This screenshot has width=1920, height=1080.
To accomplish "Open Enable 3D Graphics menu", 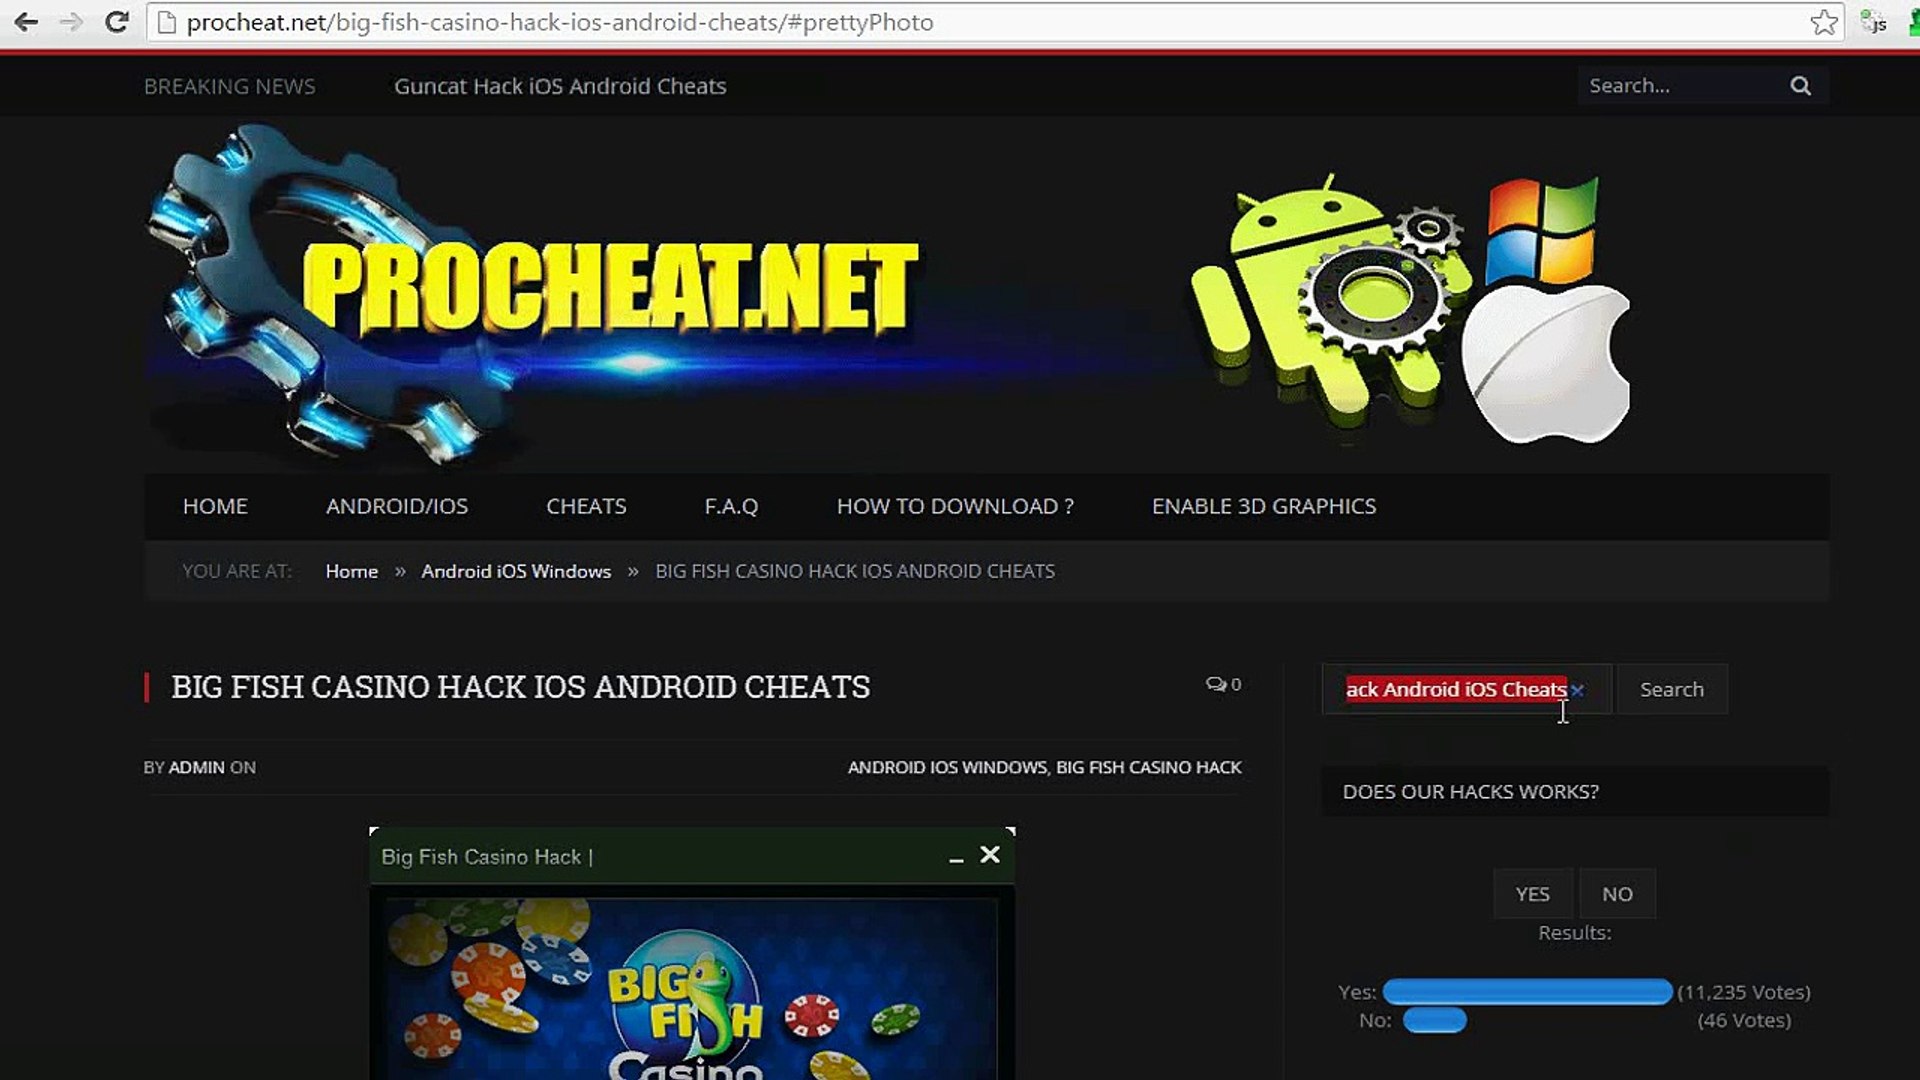I will 1263,506.
